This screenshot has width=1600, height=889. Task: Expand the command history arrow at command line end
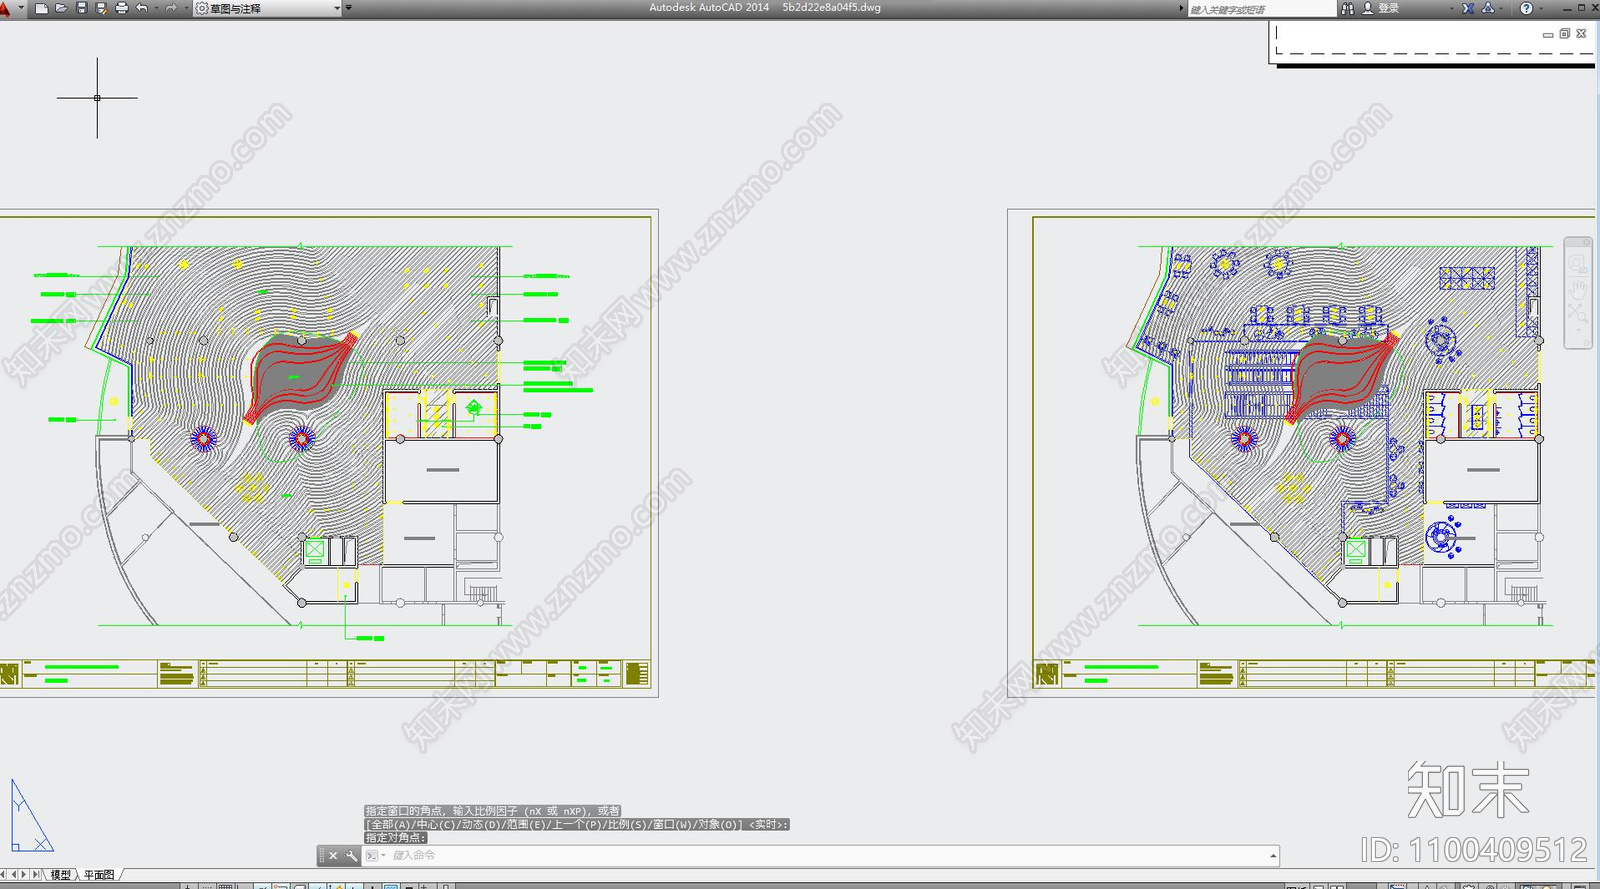[1273, 856]
